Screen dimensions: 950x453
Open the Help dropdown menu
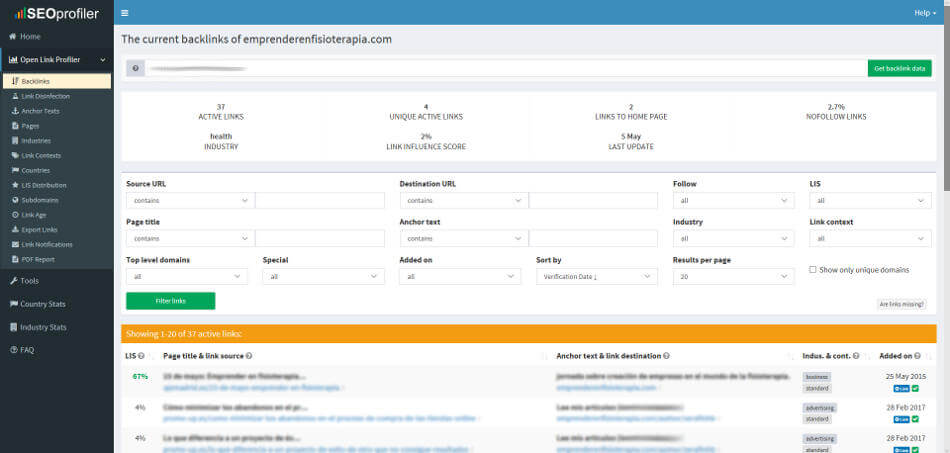925,13
